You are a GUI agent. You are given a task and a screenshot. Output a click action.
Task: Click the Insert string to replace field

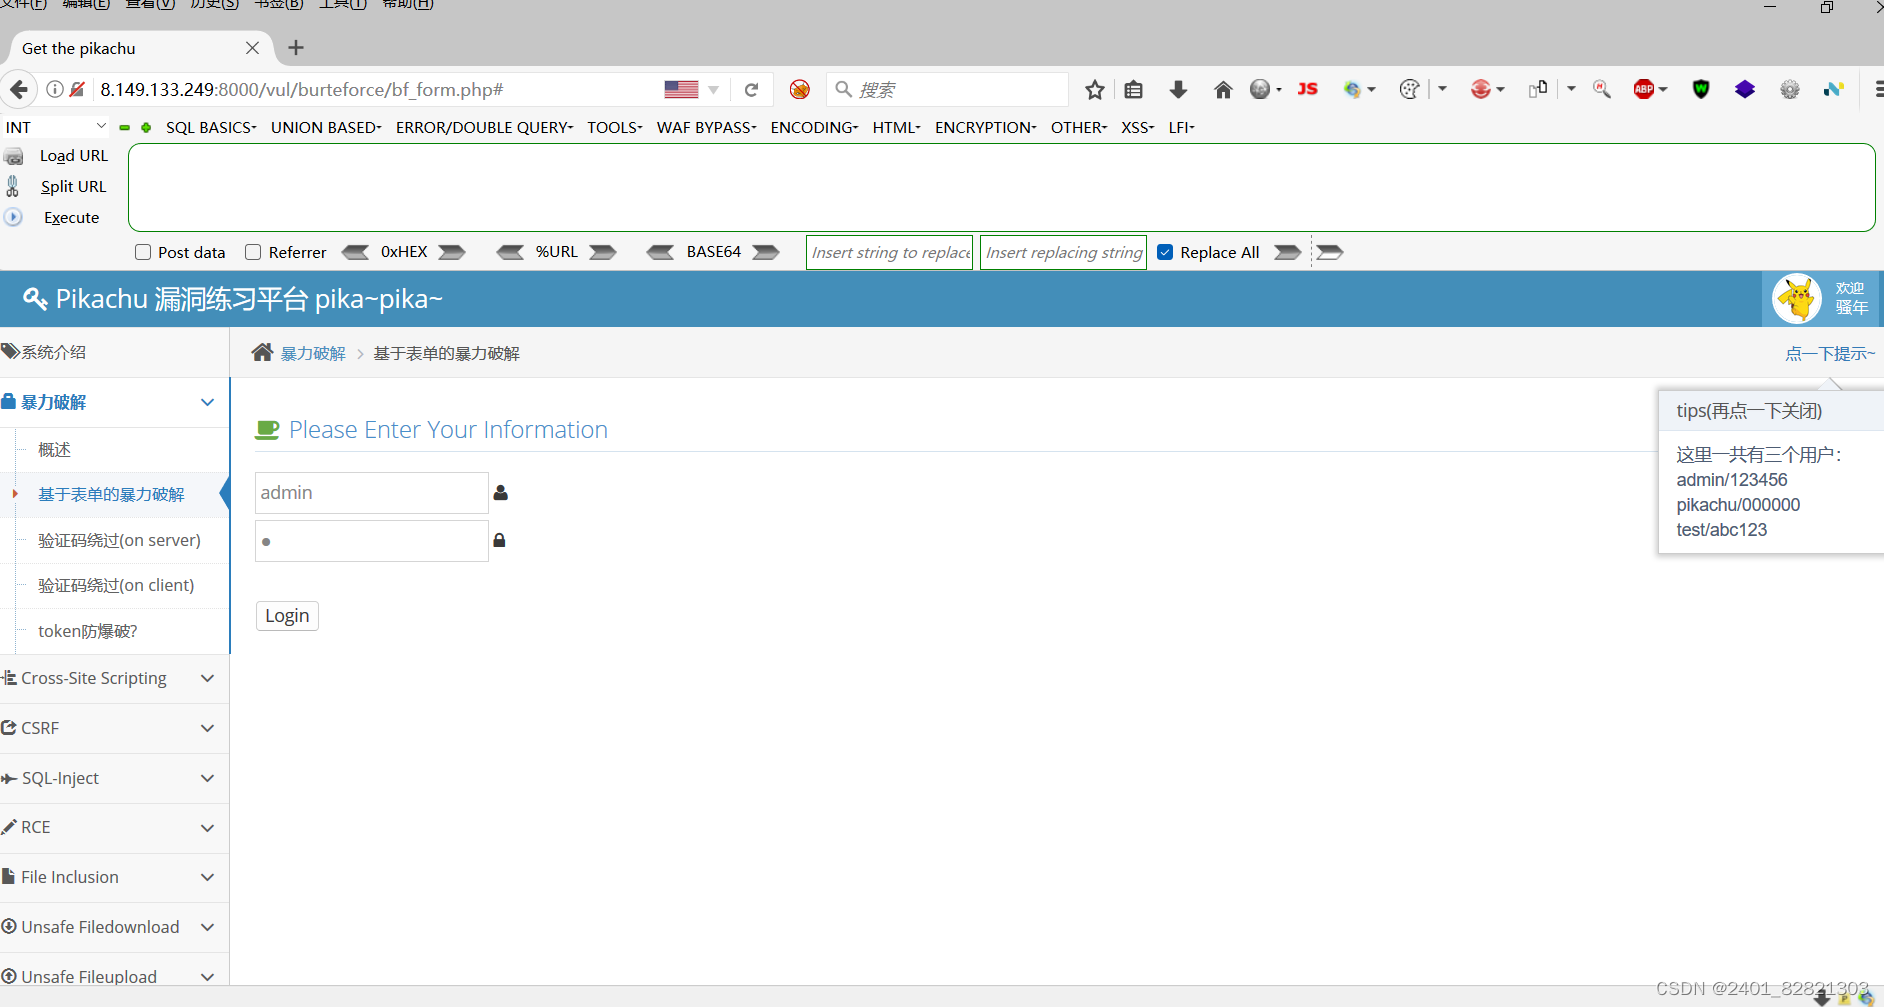(x=889, y=252)
